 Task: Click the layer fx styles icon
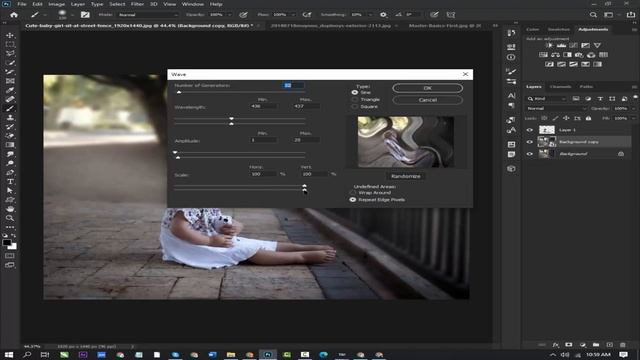tap(556, 345)
